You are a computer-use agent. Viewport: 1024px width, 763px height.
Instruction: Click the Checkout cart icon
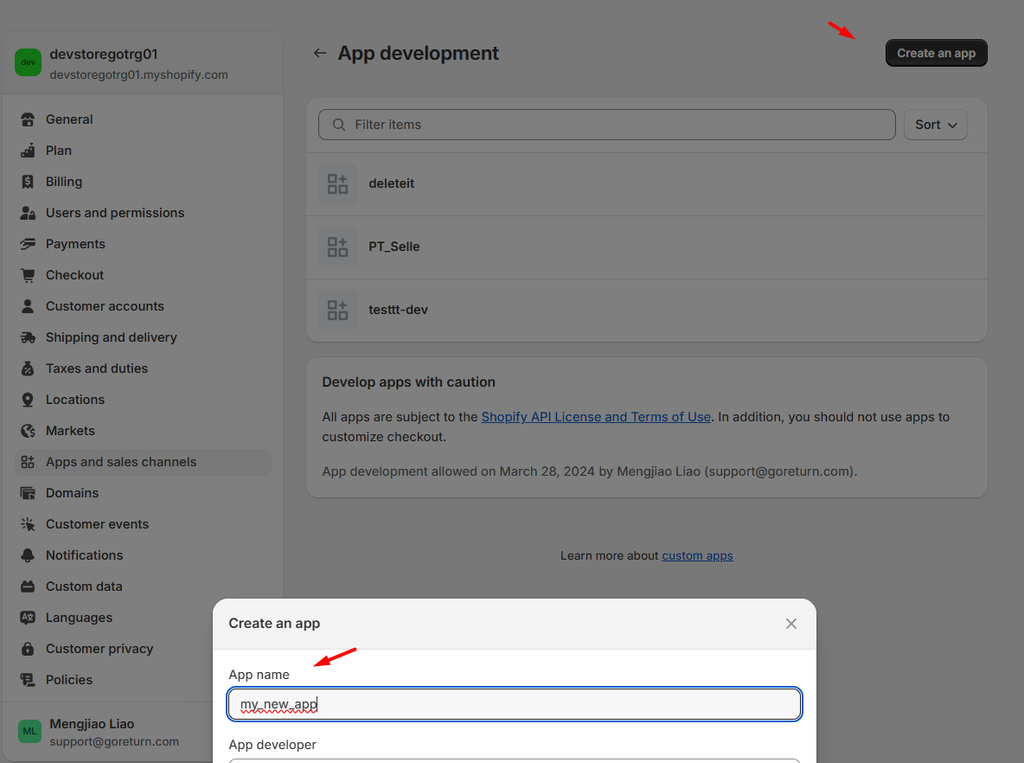tap(28, 275)
